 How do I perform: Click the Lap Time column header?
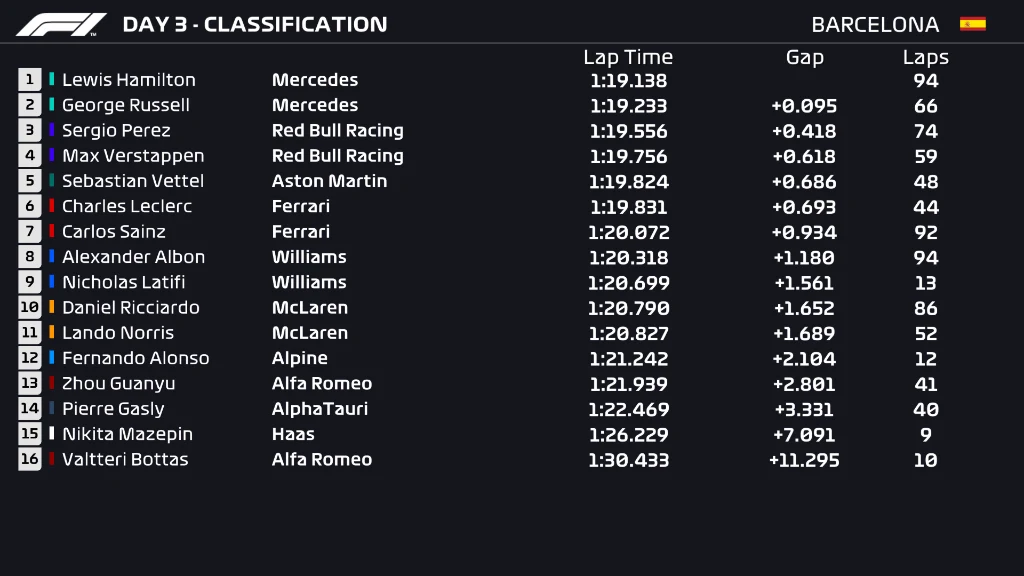pyautogui.click(x=628, y=57)
